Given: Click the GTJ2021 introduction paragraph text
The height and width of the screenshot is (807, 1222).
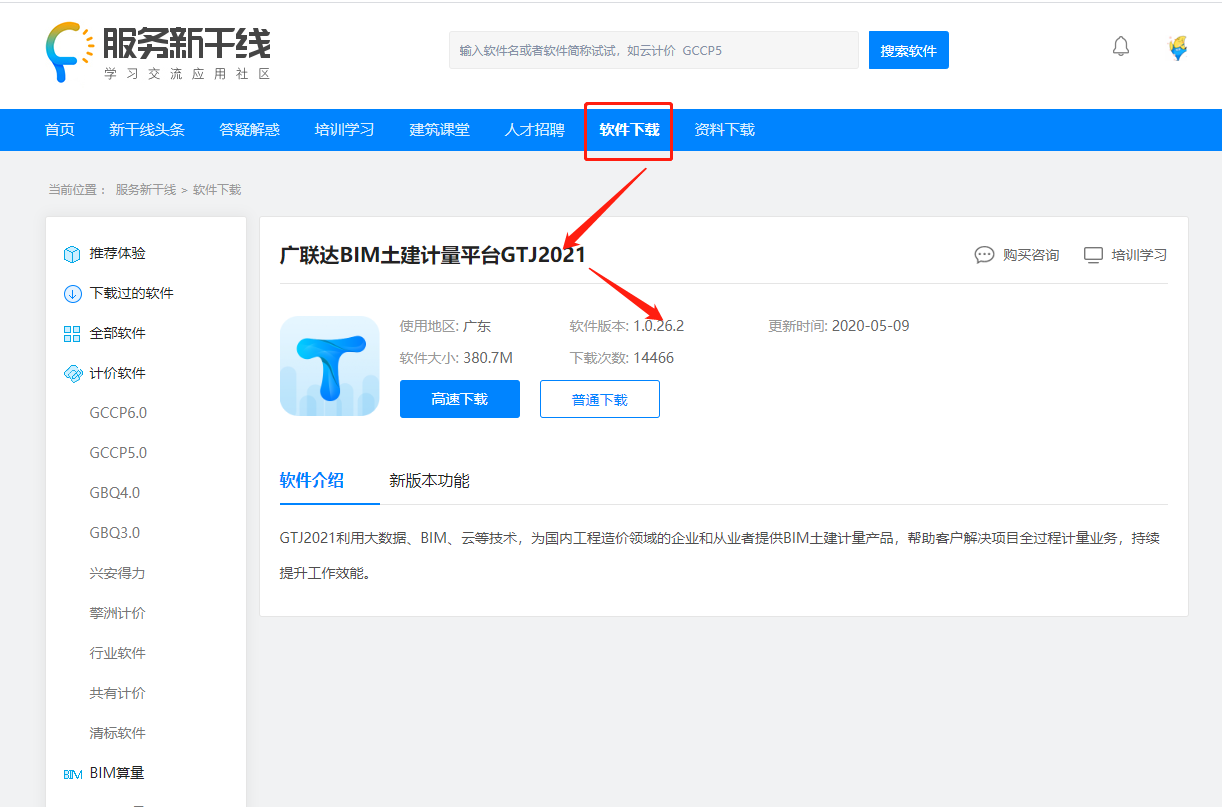Looking at the screenshot, I should 720,556.
